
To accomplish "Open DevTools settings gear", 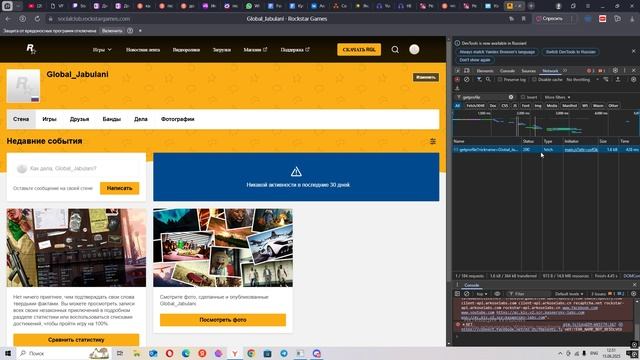I will coord(615,71).
